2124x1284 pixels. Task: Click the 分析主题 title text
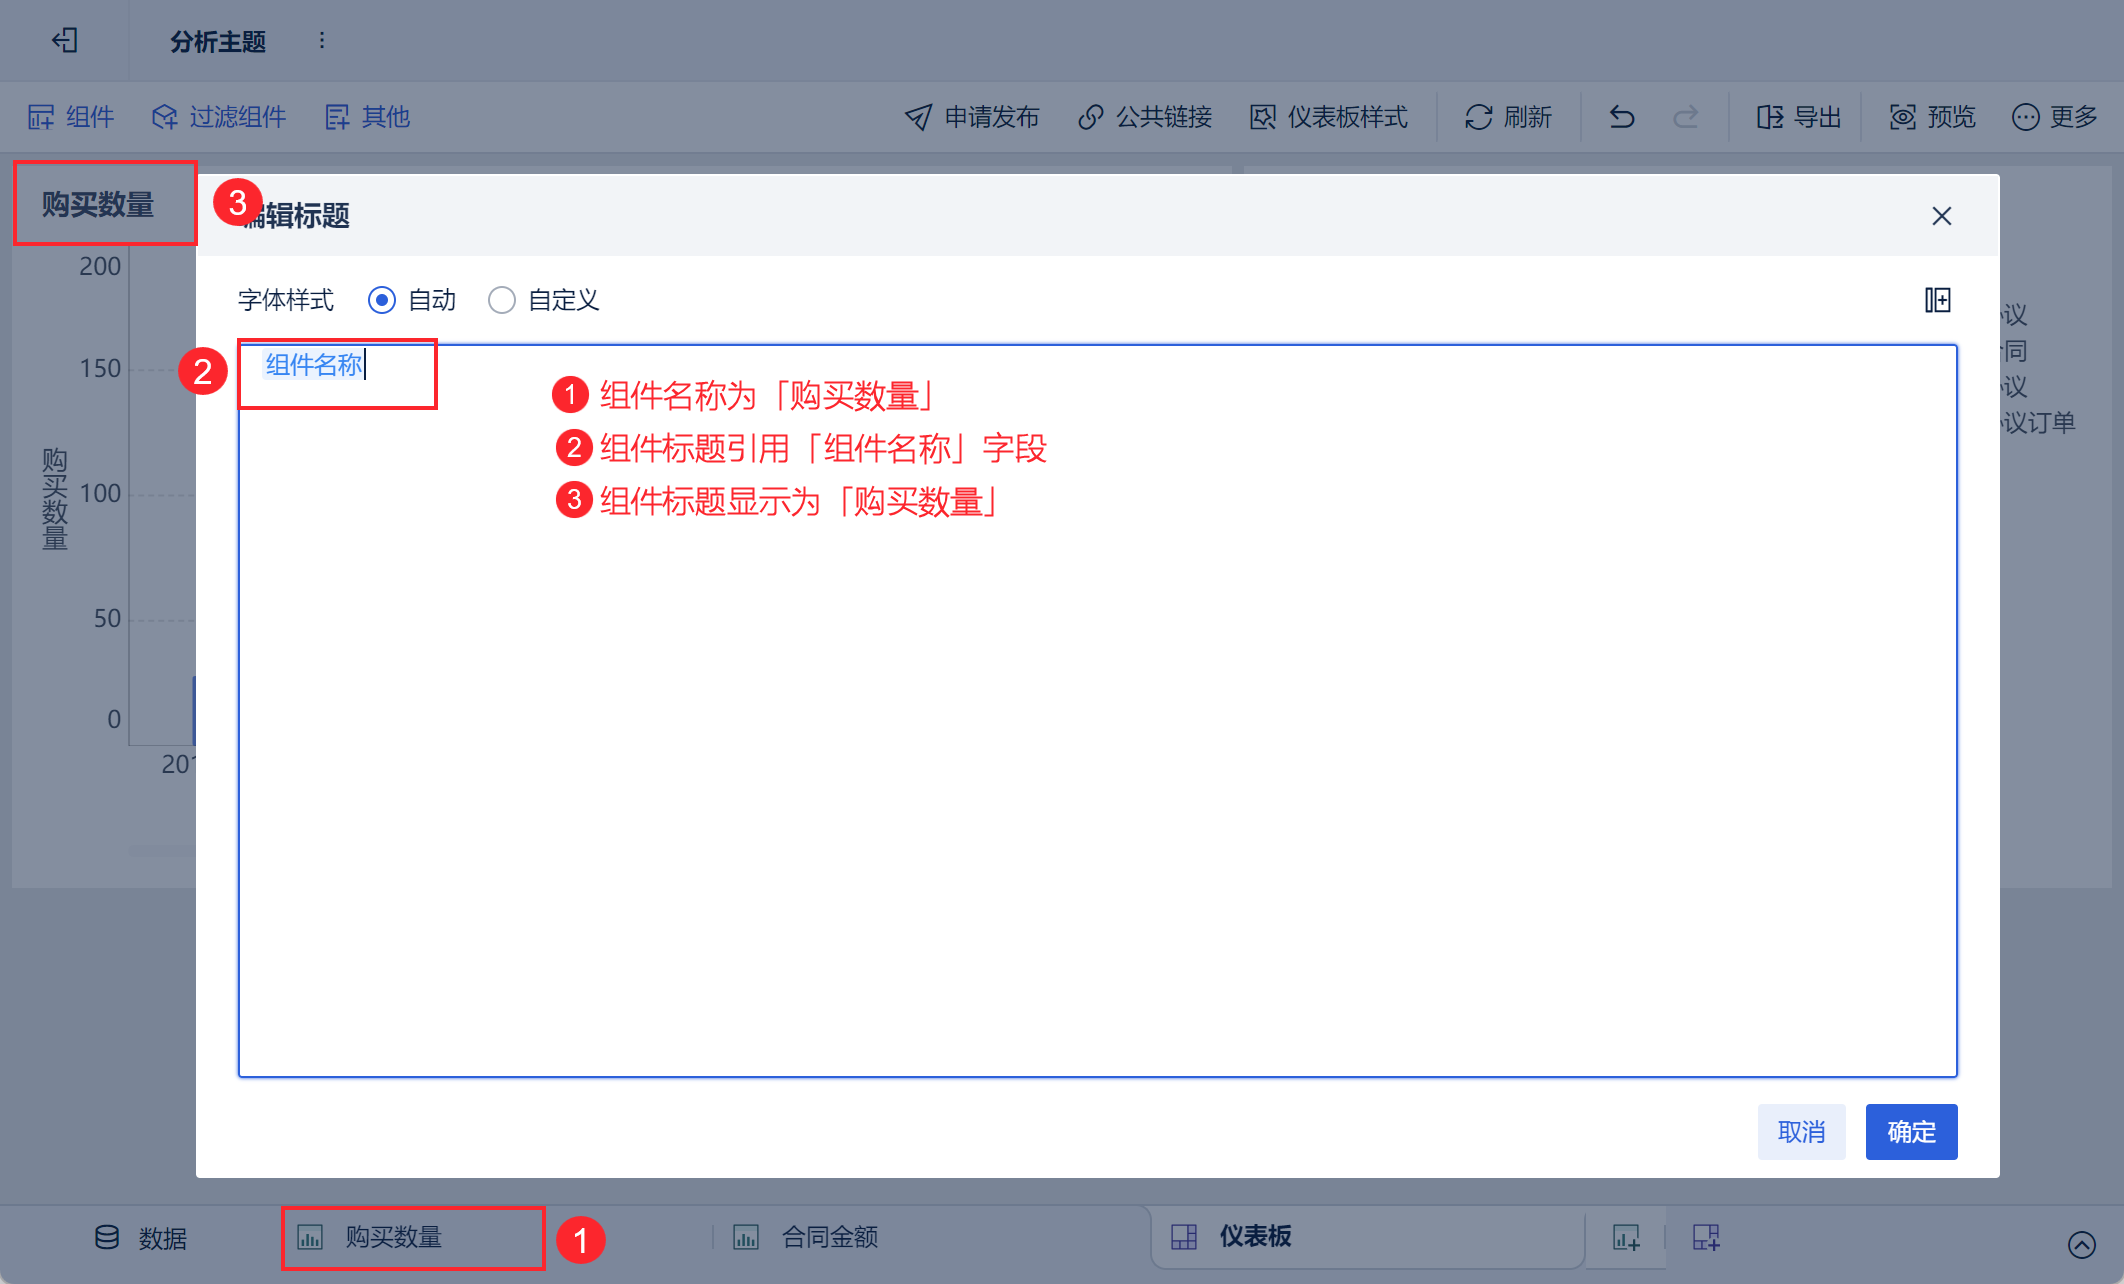tap(218, 42)
